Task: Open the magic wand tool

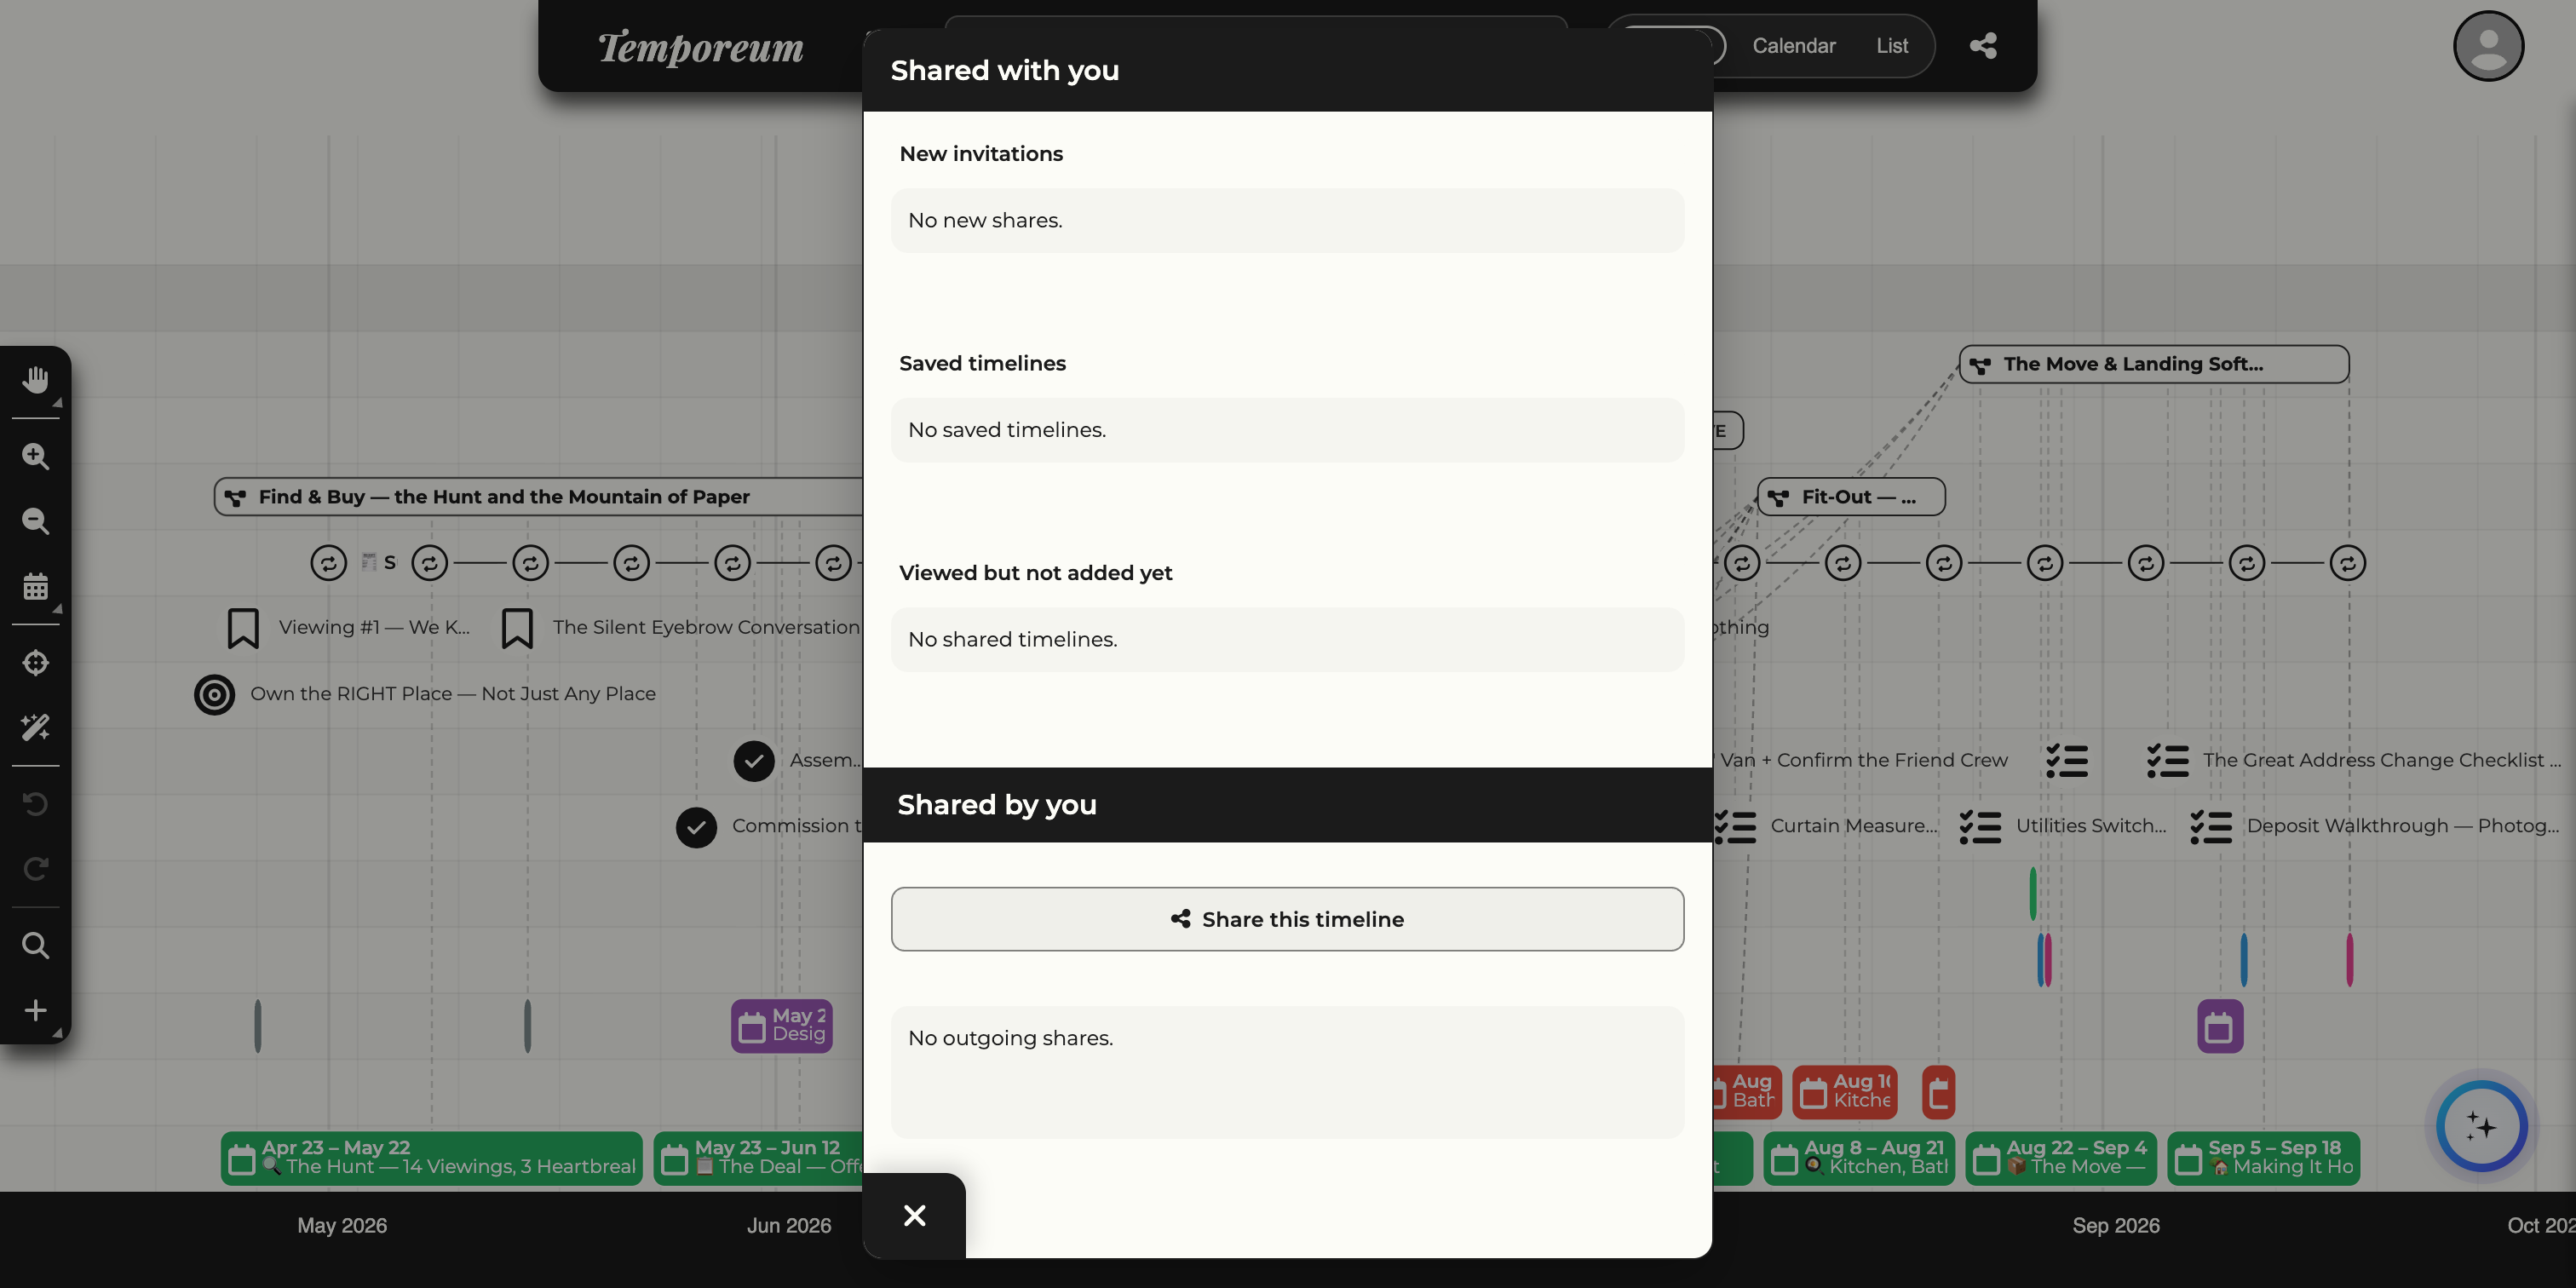Action: coord(36,727)
